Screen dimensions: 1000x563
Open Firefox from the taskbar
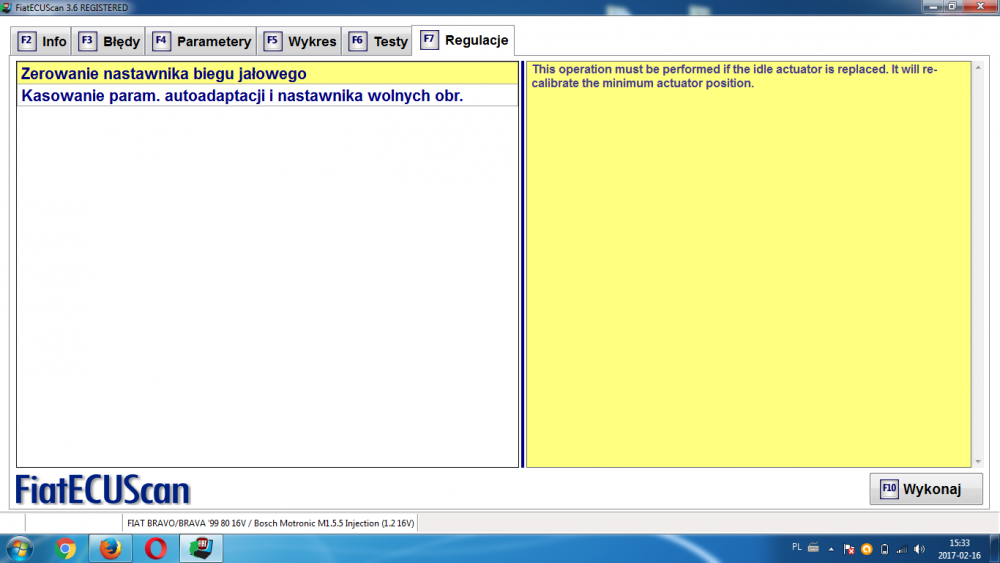(110, 548)
